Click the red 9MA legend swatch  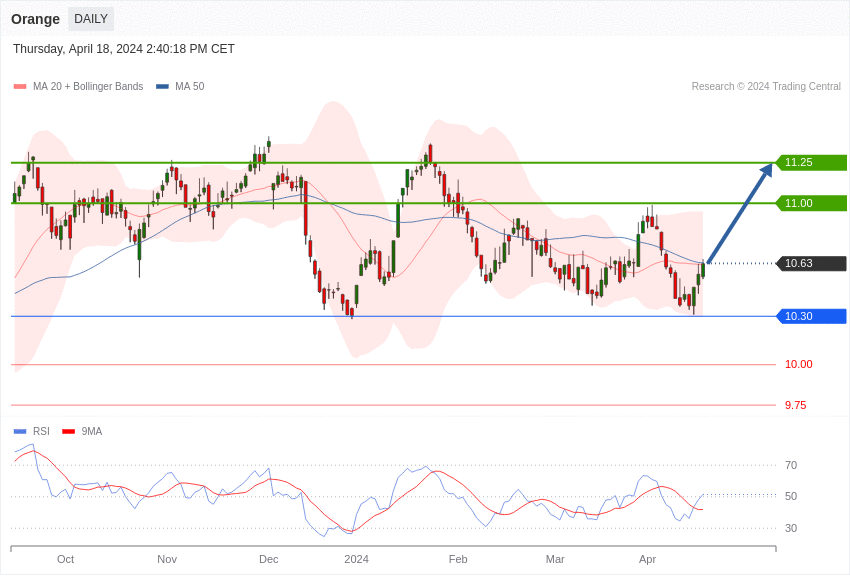[68, 432]
